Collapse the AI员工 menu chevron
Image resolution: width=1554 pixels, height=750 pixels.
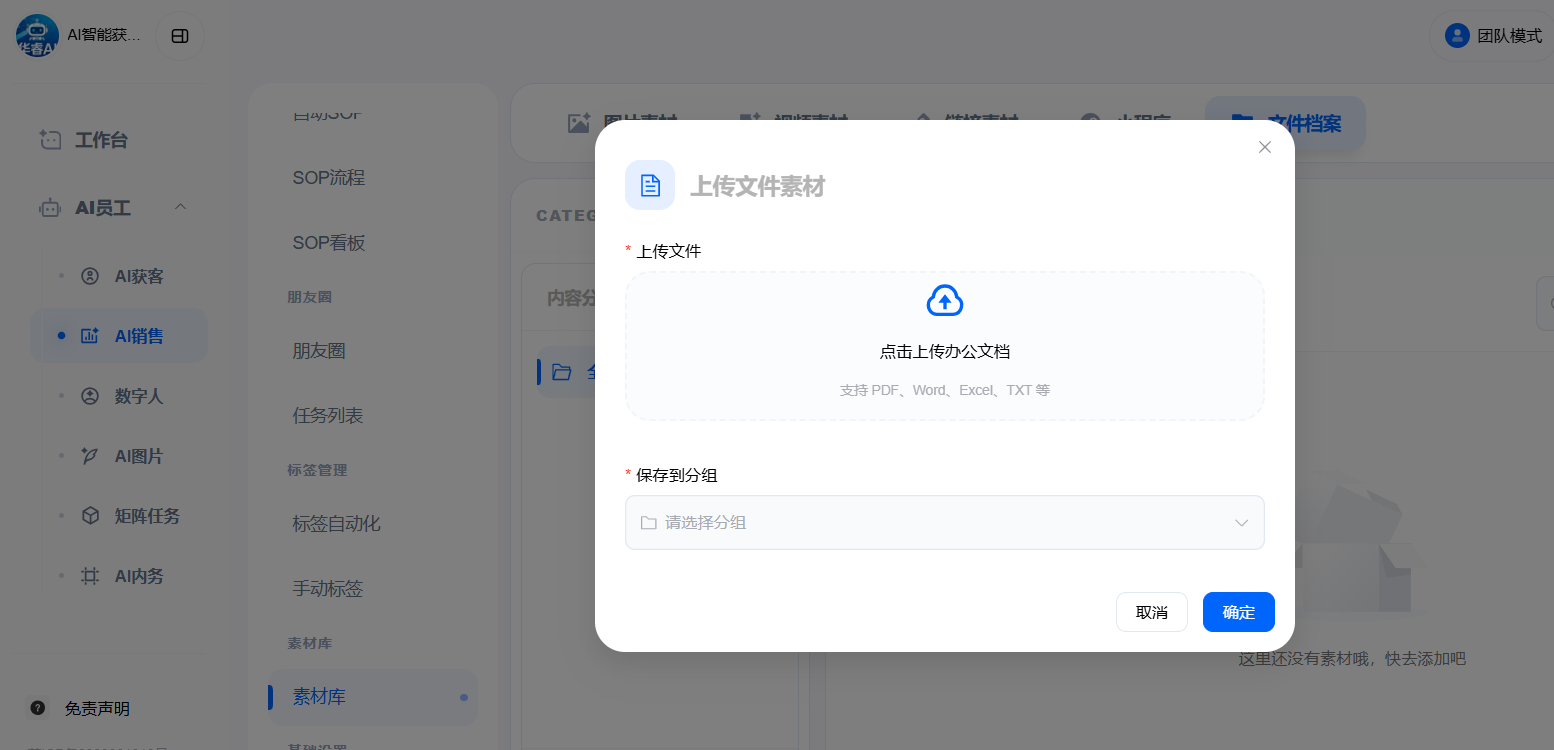180,207
